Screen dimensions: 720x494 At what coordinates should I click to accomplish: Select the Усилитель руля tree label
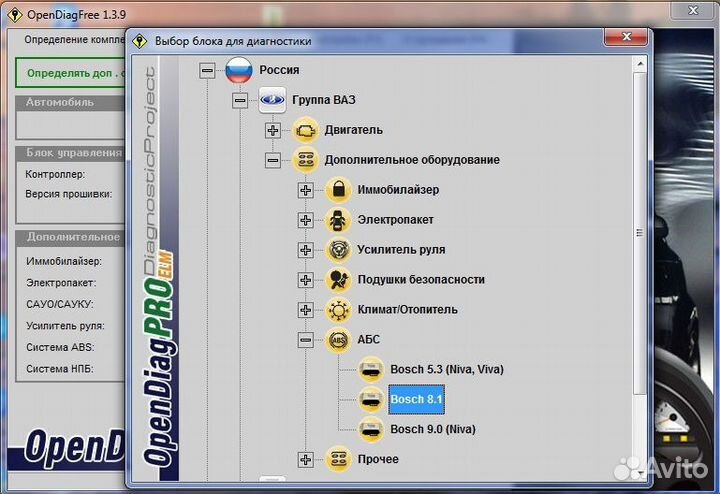(x=401, y=250)
